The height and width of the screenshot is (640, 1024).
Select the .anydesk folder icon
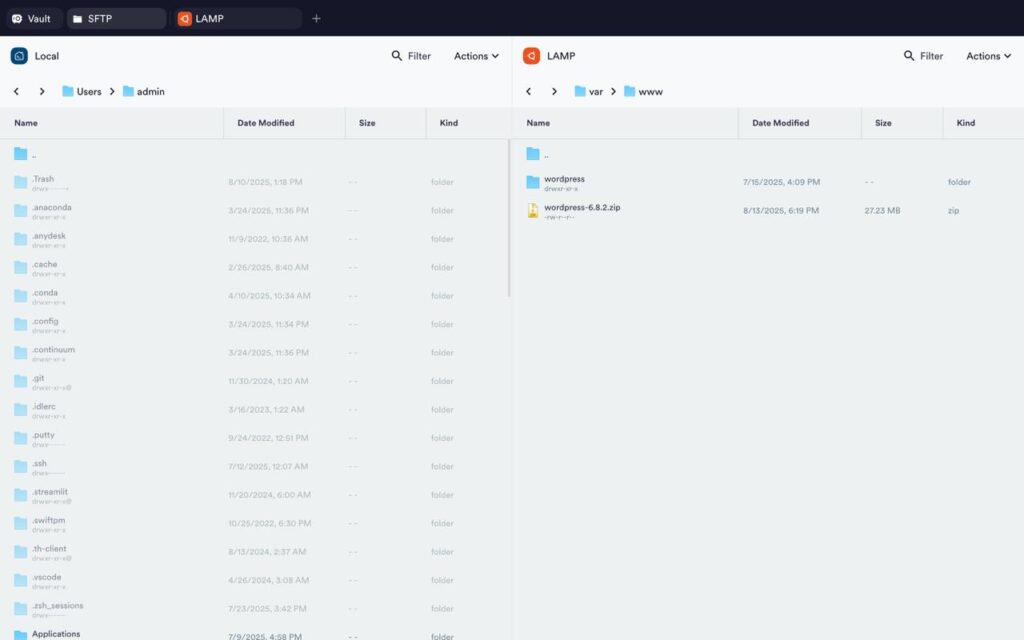click(21, 239)
